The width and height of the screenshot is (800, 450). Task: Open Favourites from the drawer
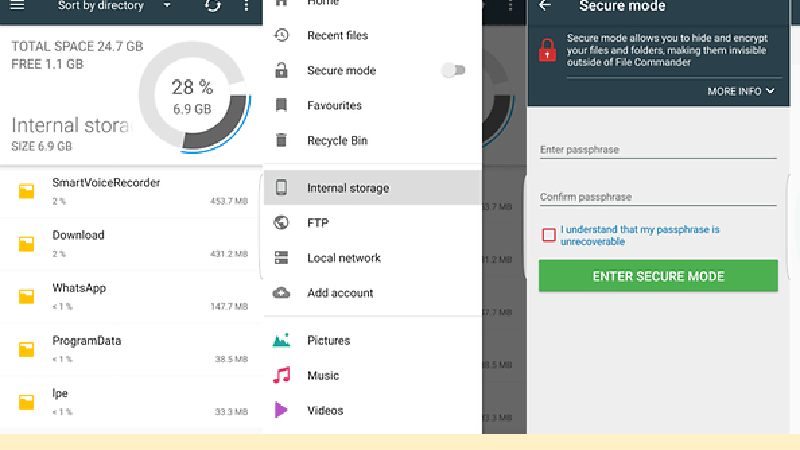tap(334, 105)
